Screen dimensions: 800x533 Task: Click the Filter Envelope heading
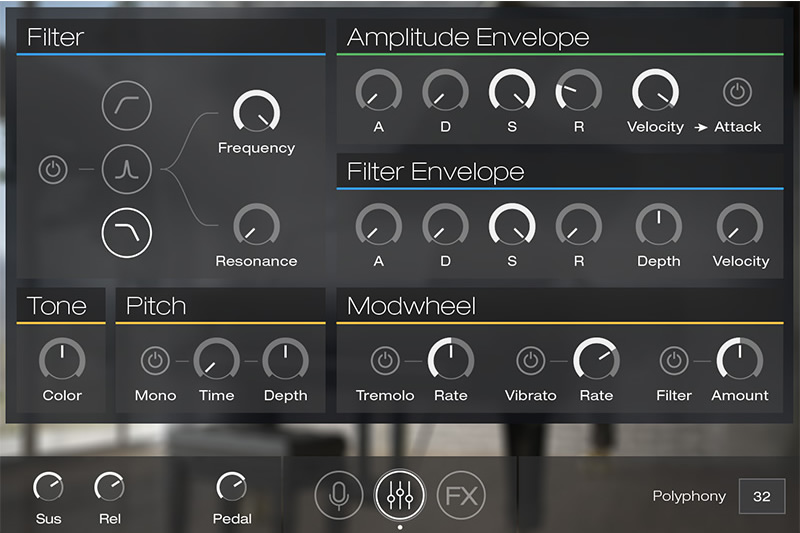[435, 171]
